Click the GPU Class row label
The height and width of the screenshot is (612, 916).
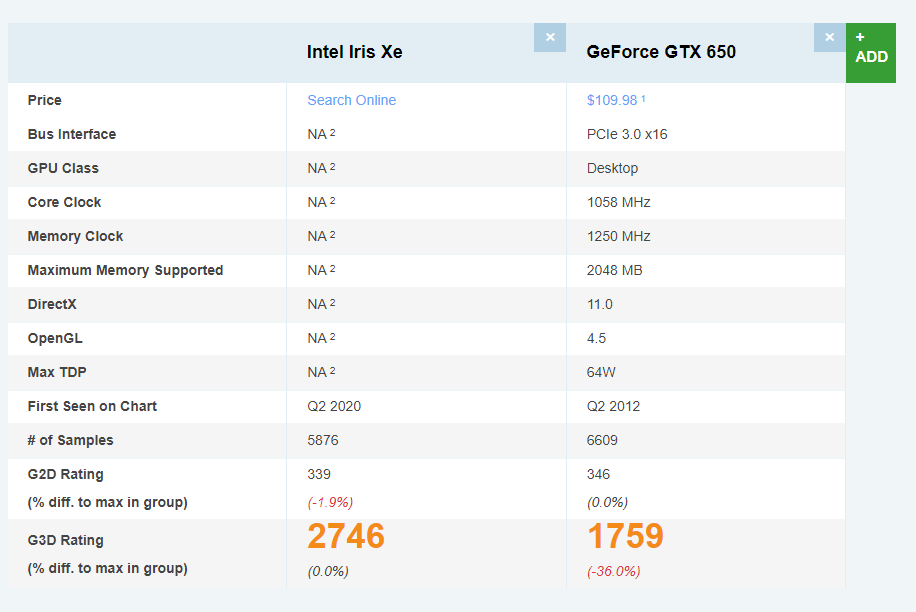63,168
